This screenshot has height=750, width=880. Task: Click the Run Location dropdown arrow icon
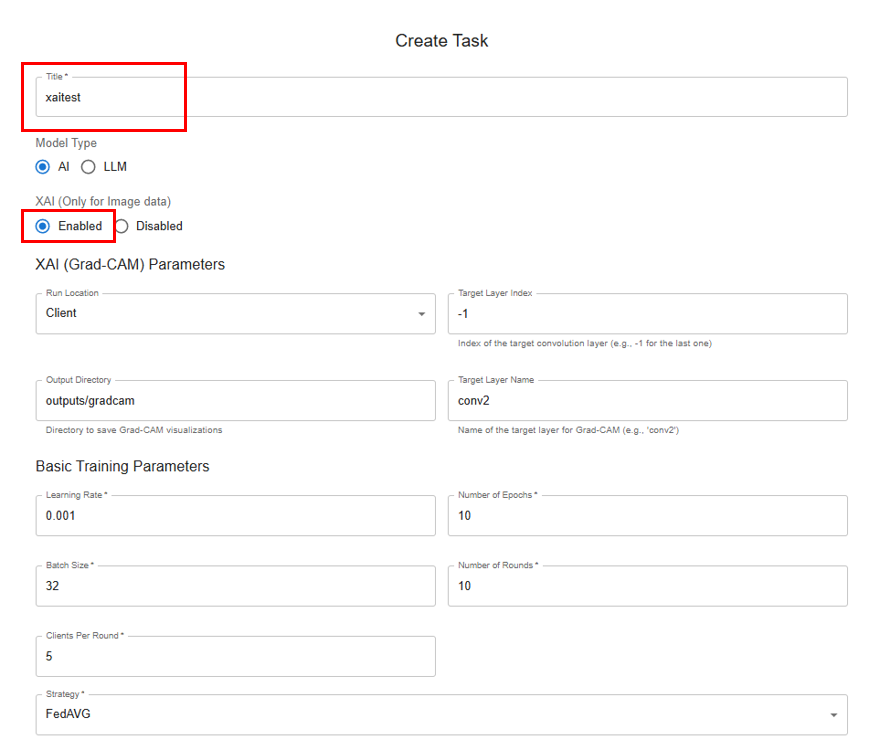click(x=421, y=314)
